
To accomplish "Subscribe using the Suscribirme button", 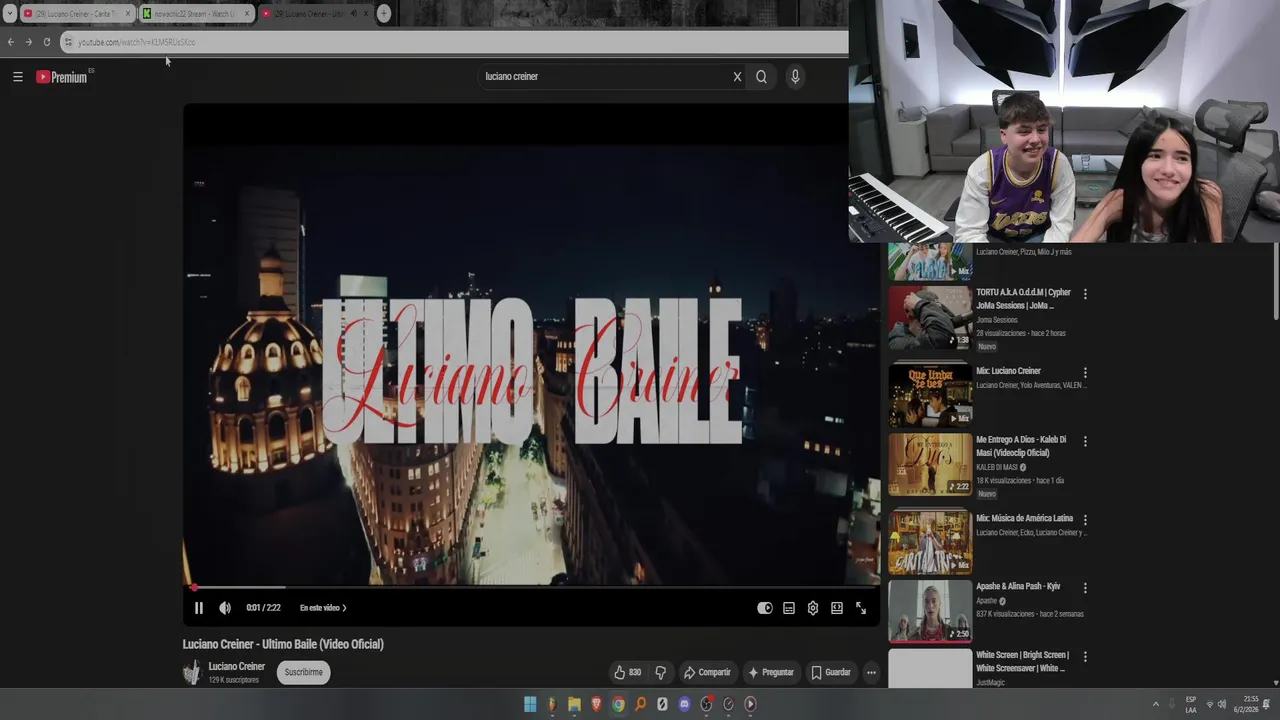I will [303, 672].
